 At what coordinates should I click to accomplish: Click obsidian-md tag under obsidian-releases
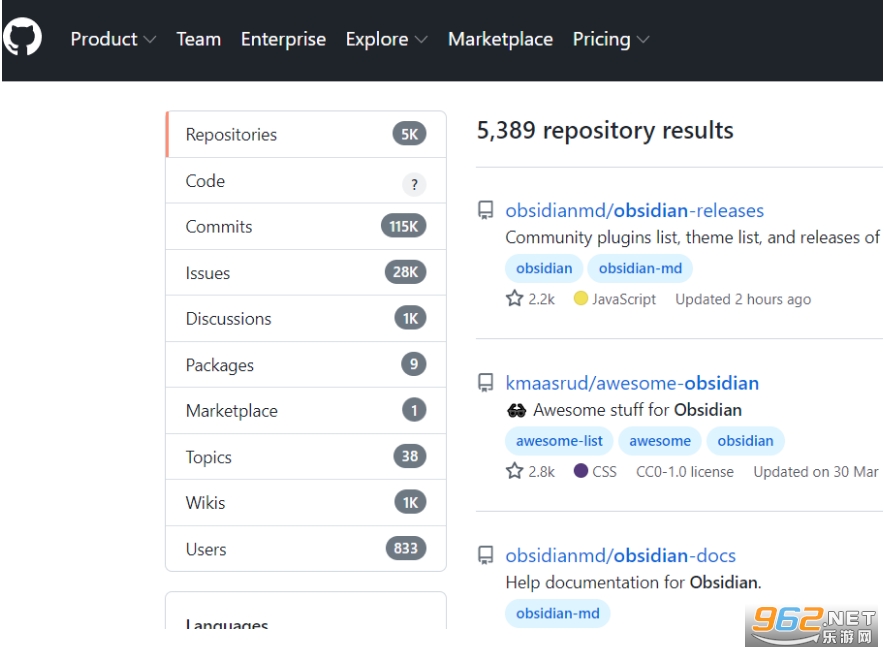640,268
